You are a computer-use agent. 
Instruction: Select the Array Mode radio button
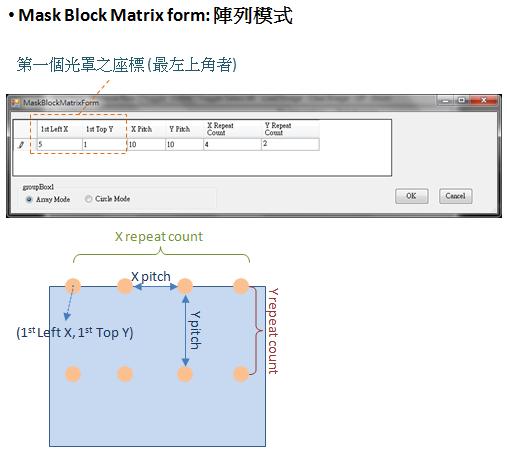[29, 200]
